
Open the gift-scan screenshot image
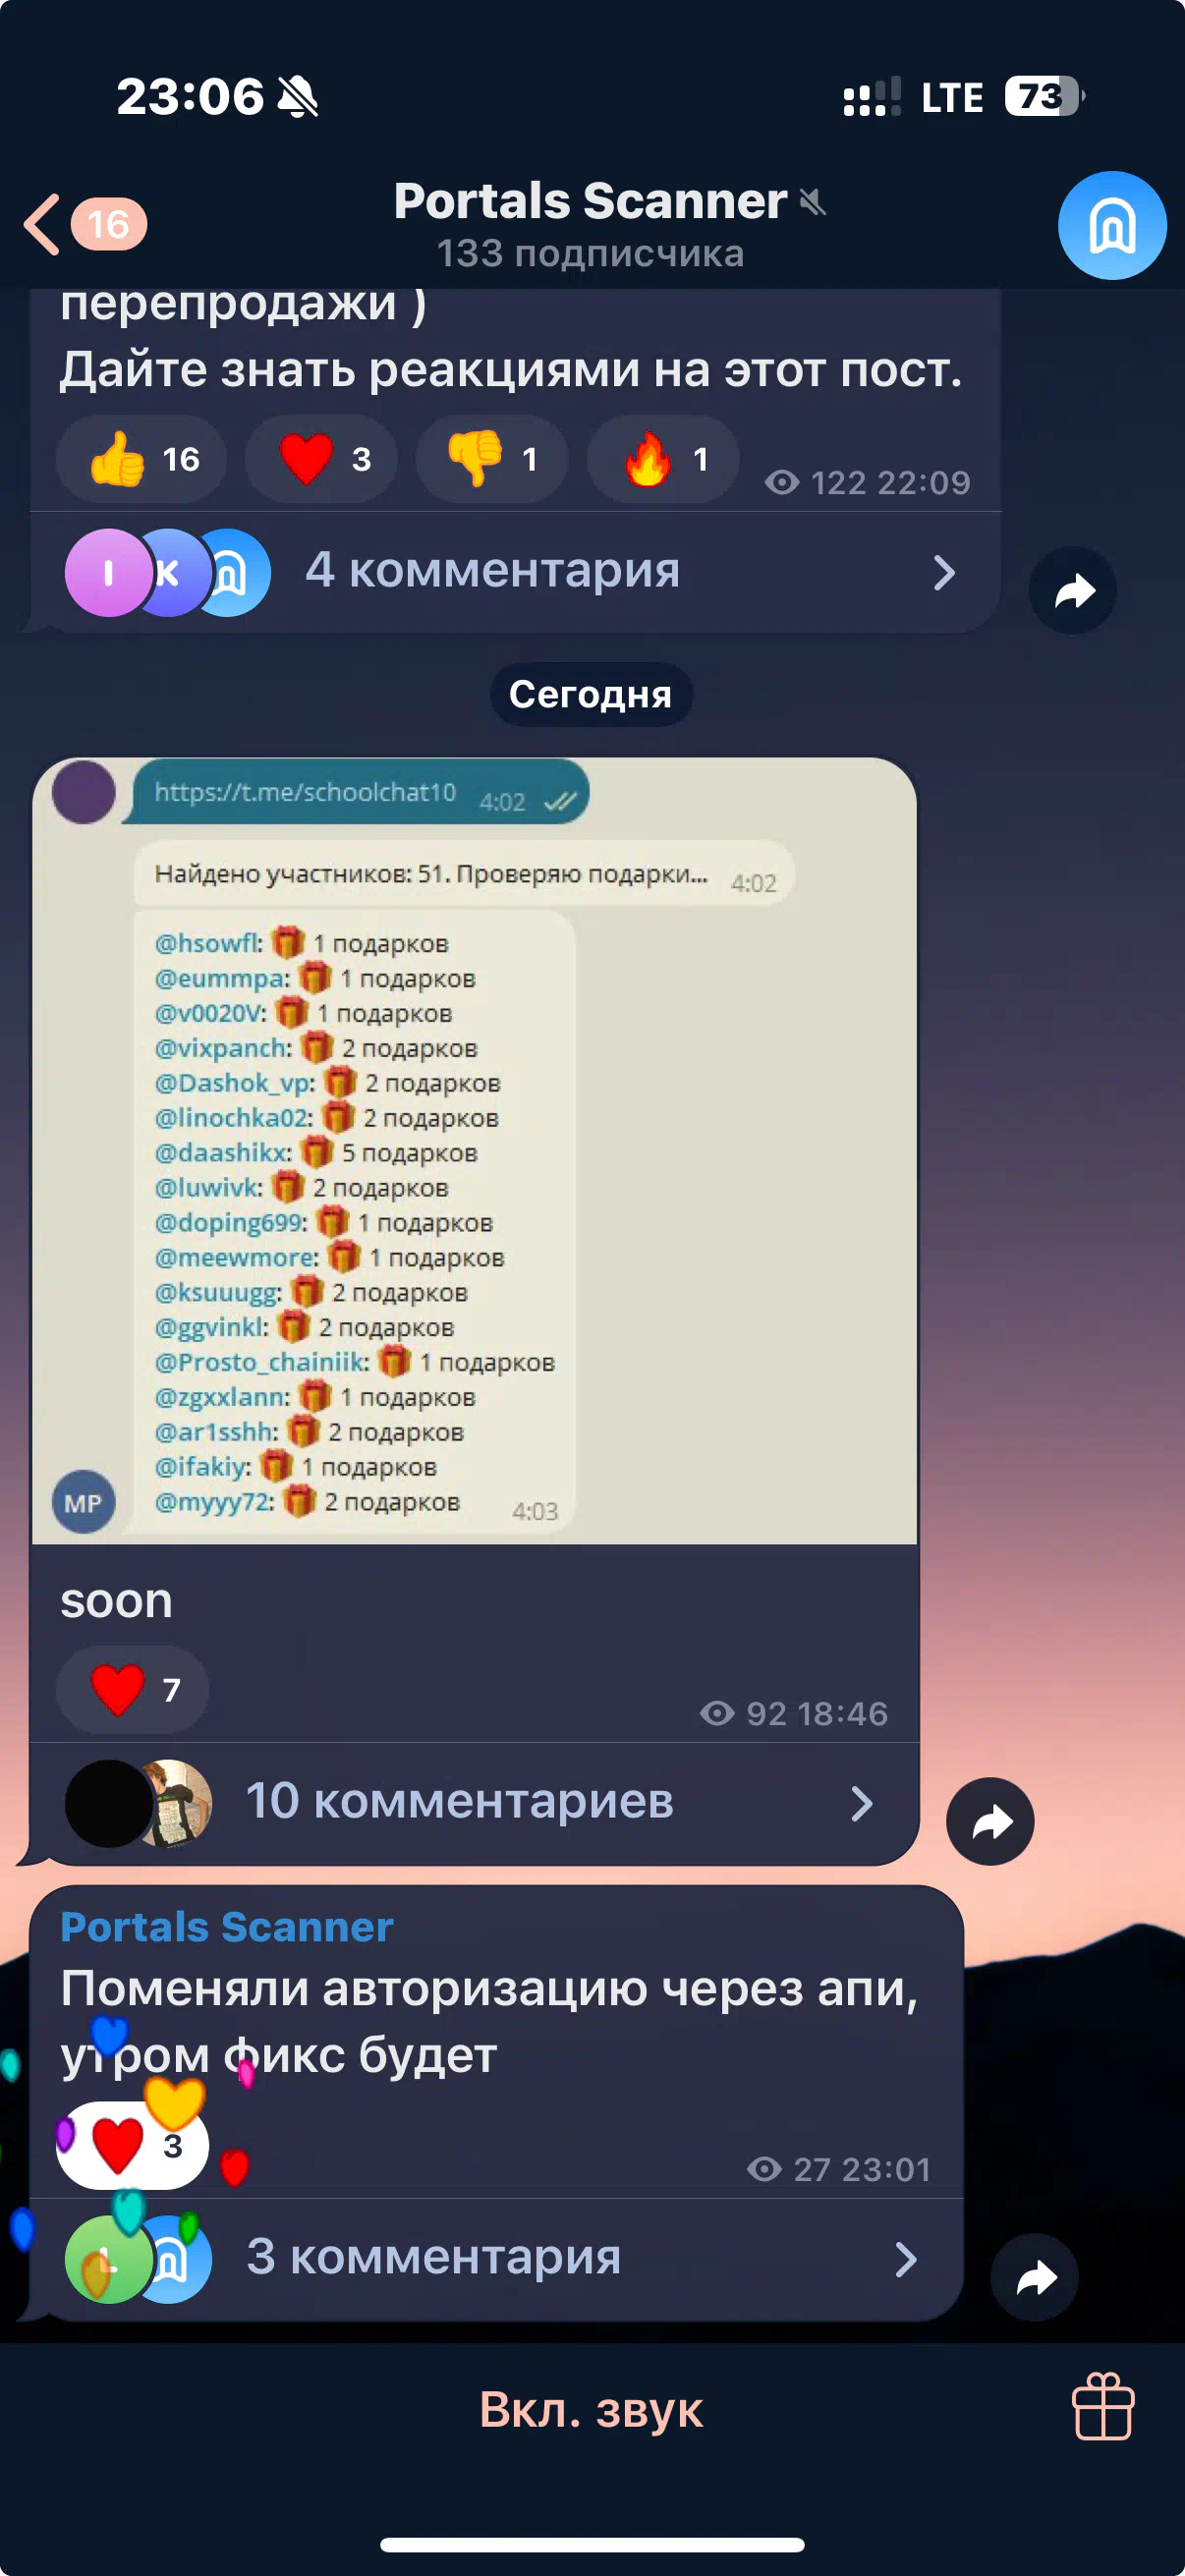click(x=474, y=1150)
